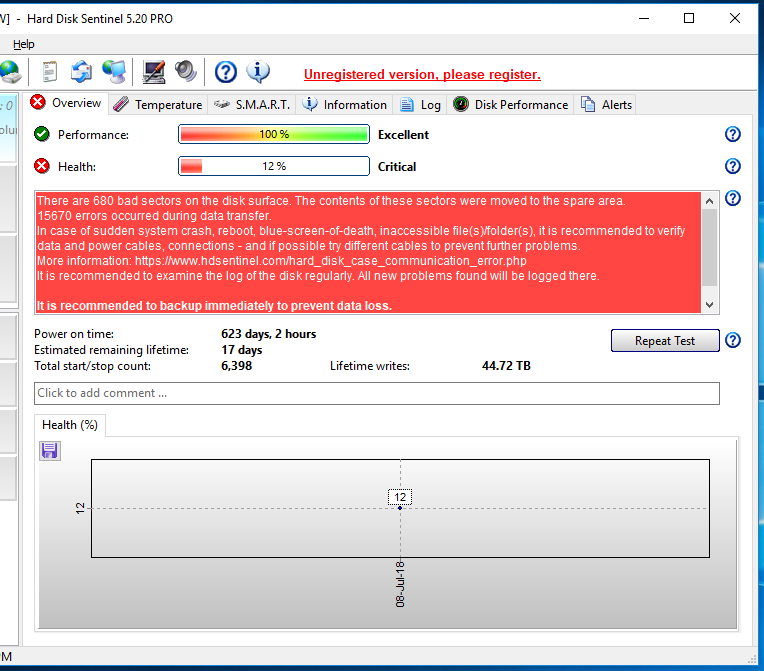Click the 12 data point on graph
Viewport: 764px width, 671px height.
click(x=400, y=508)
